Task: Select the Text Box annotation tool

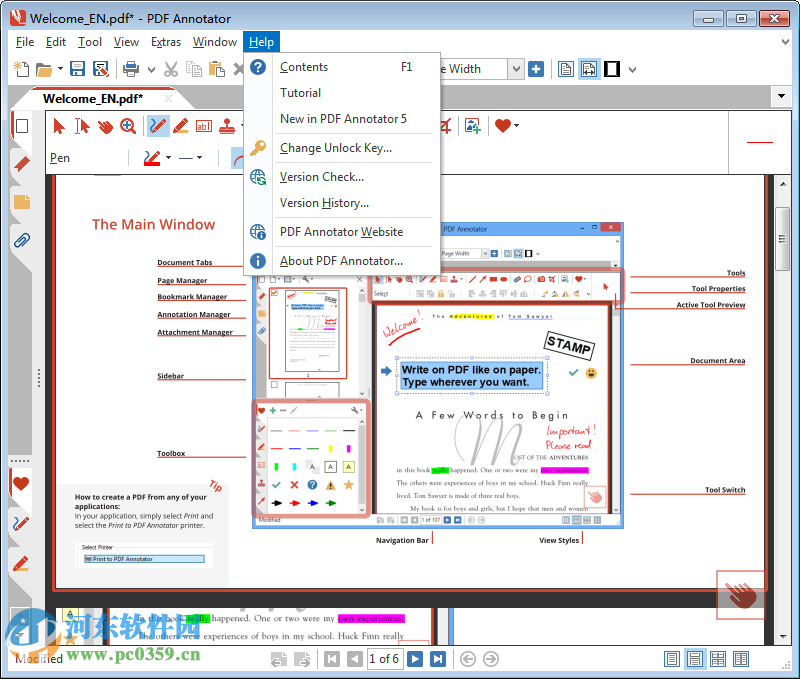Action: pos(203,125)
